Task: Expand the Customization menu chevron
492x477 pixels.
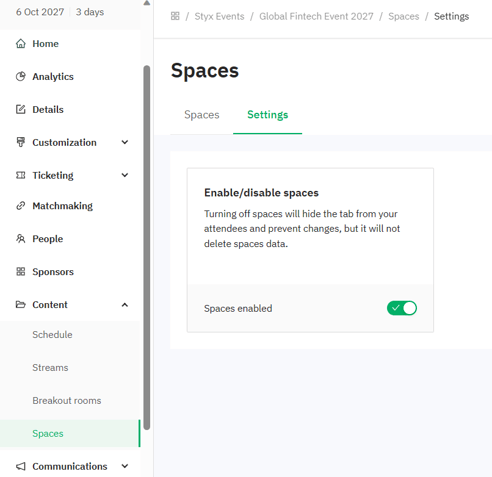Action: click(125, 142)
